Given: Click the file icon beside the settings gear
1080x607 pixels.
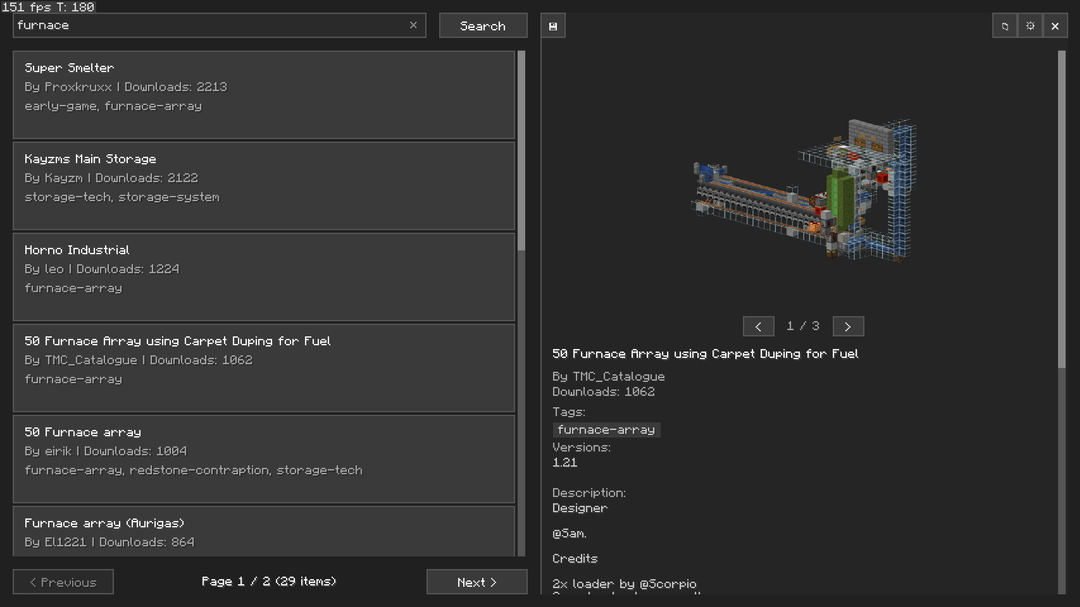Looking at the screenshot, I should coord(1005,26).
